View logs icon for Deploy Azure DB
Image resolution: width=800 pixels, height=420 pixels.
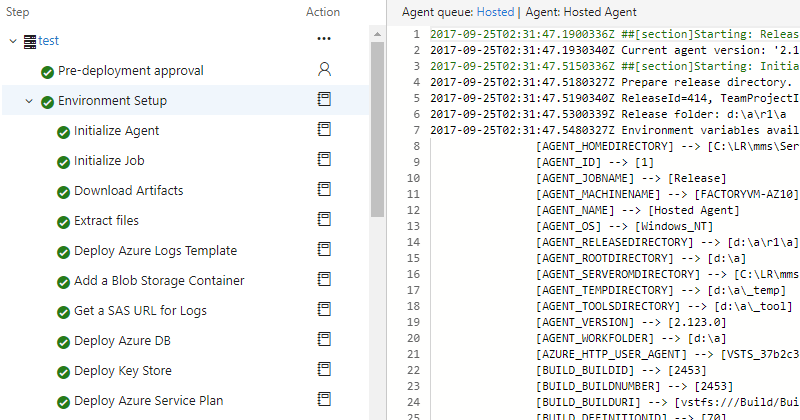click(324, 339)
